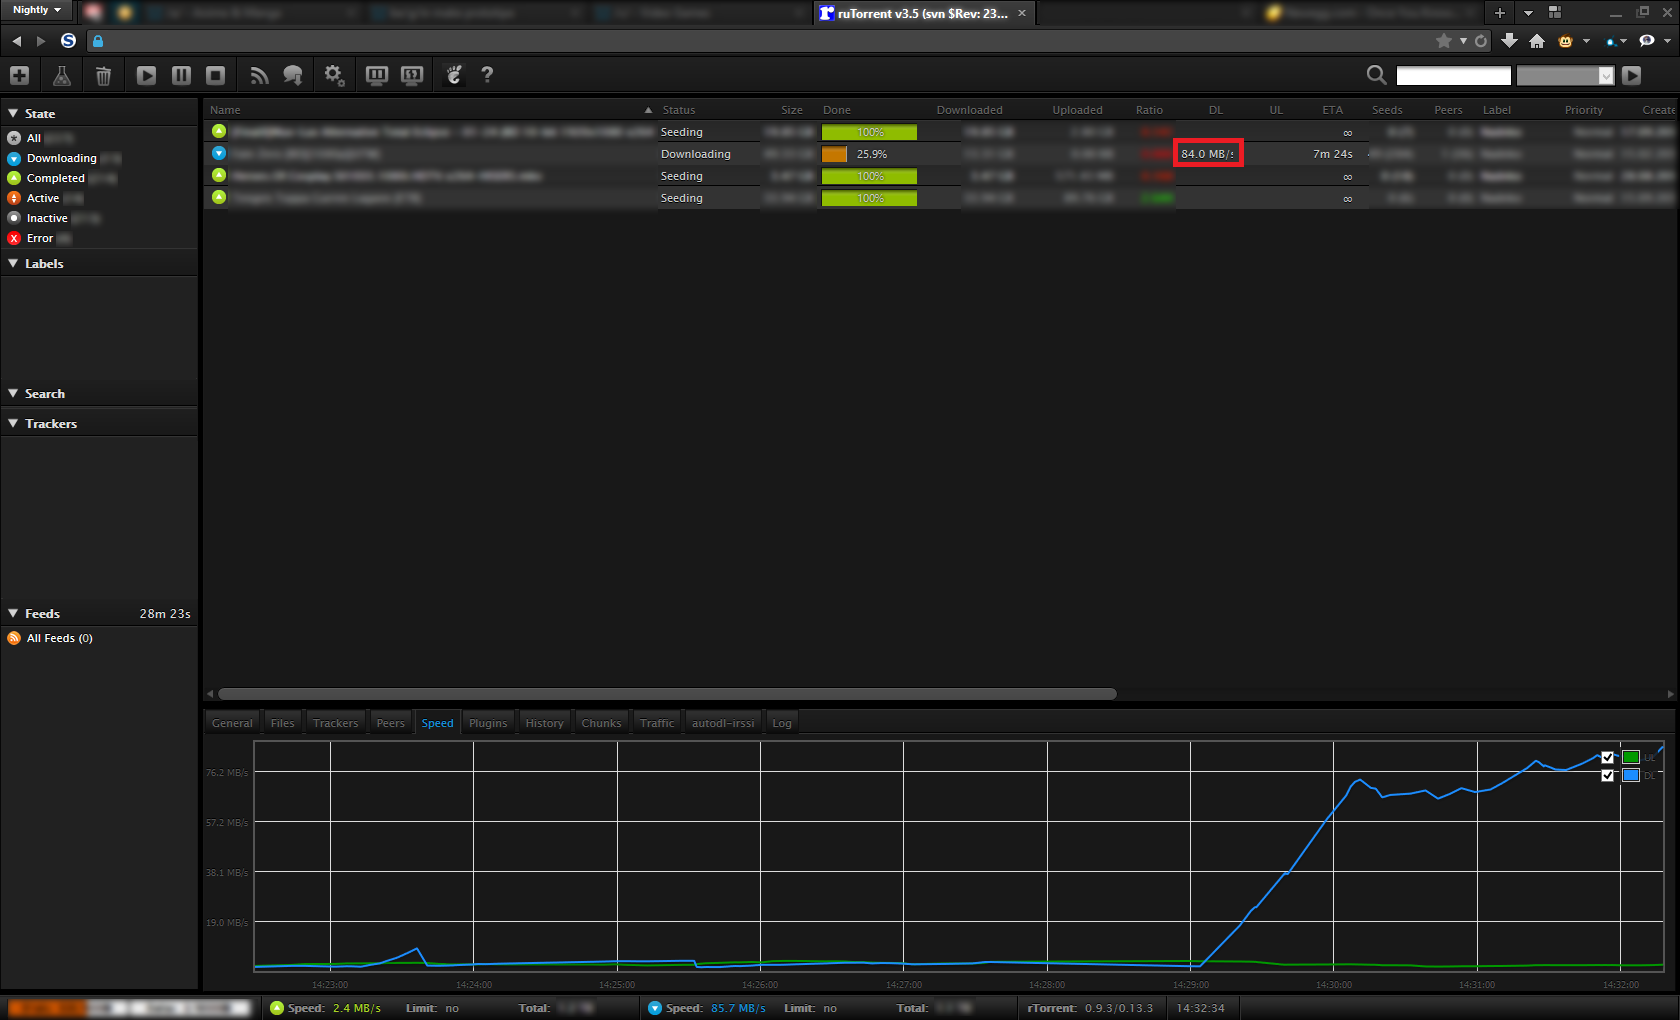
Task: Click the monitor with arrows toolbar icon
Action: point(412,75)
